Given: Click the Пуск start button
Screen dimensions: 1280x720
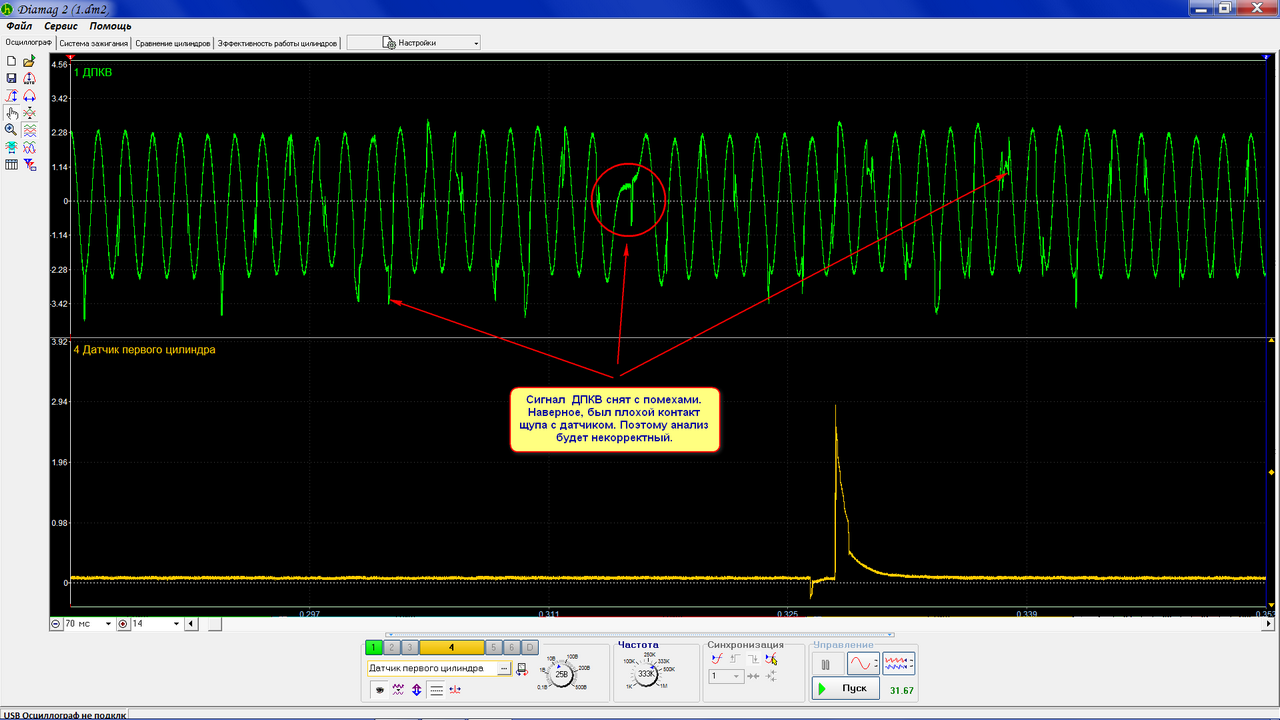Looking at the screenshot, I should [845, 689].
